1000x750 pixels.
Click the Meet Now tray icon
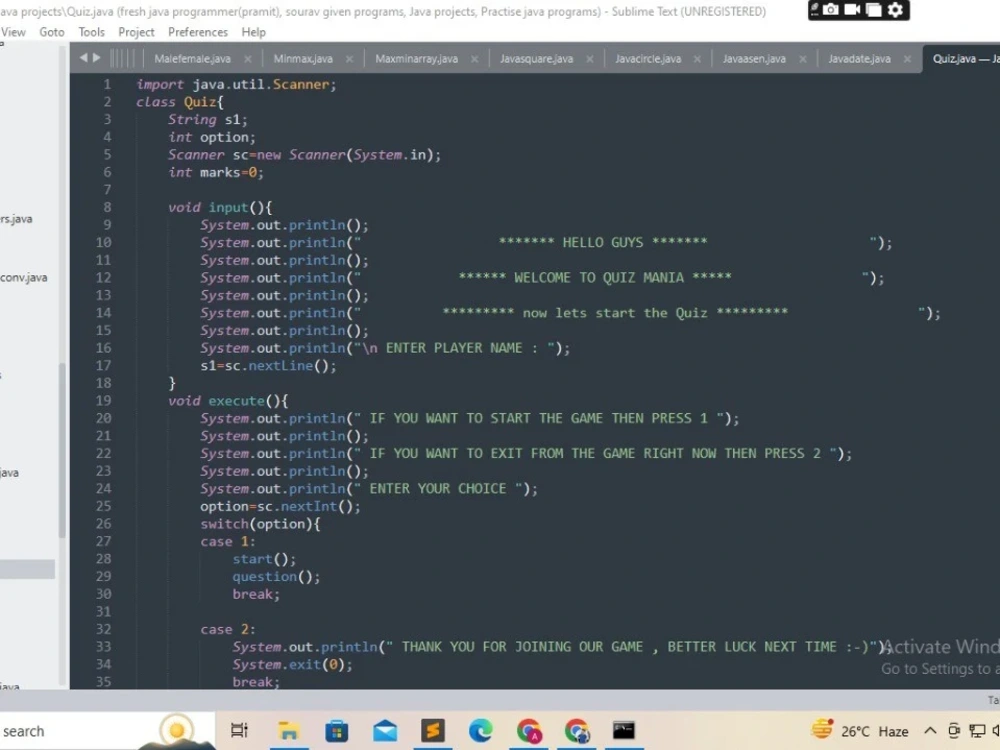pos(954,731)
